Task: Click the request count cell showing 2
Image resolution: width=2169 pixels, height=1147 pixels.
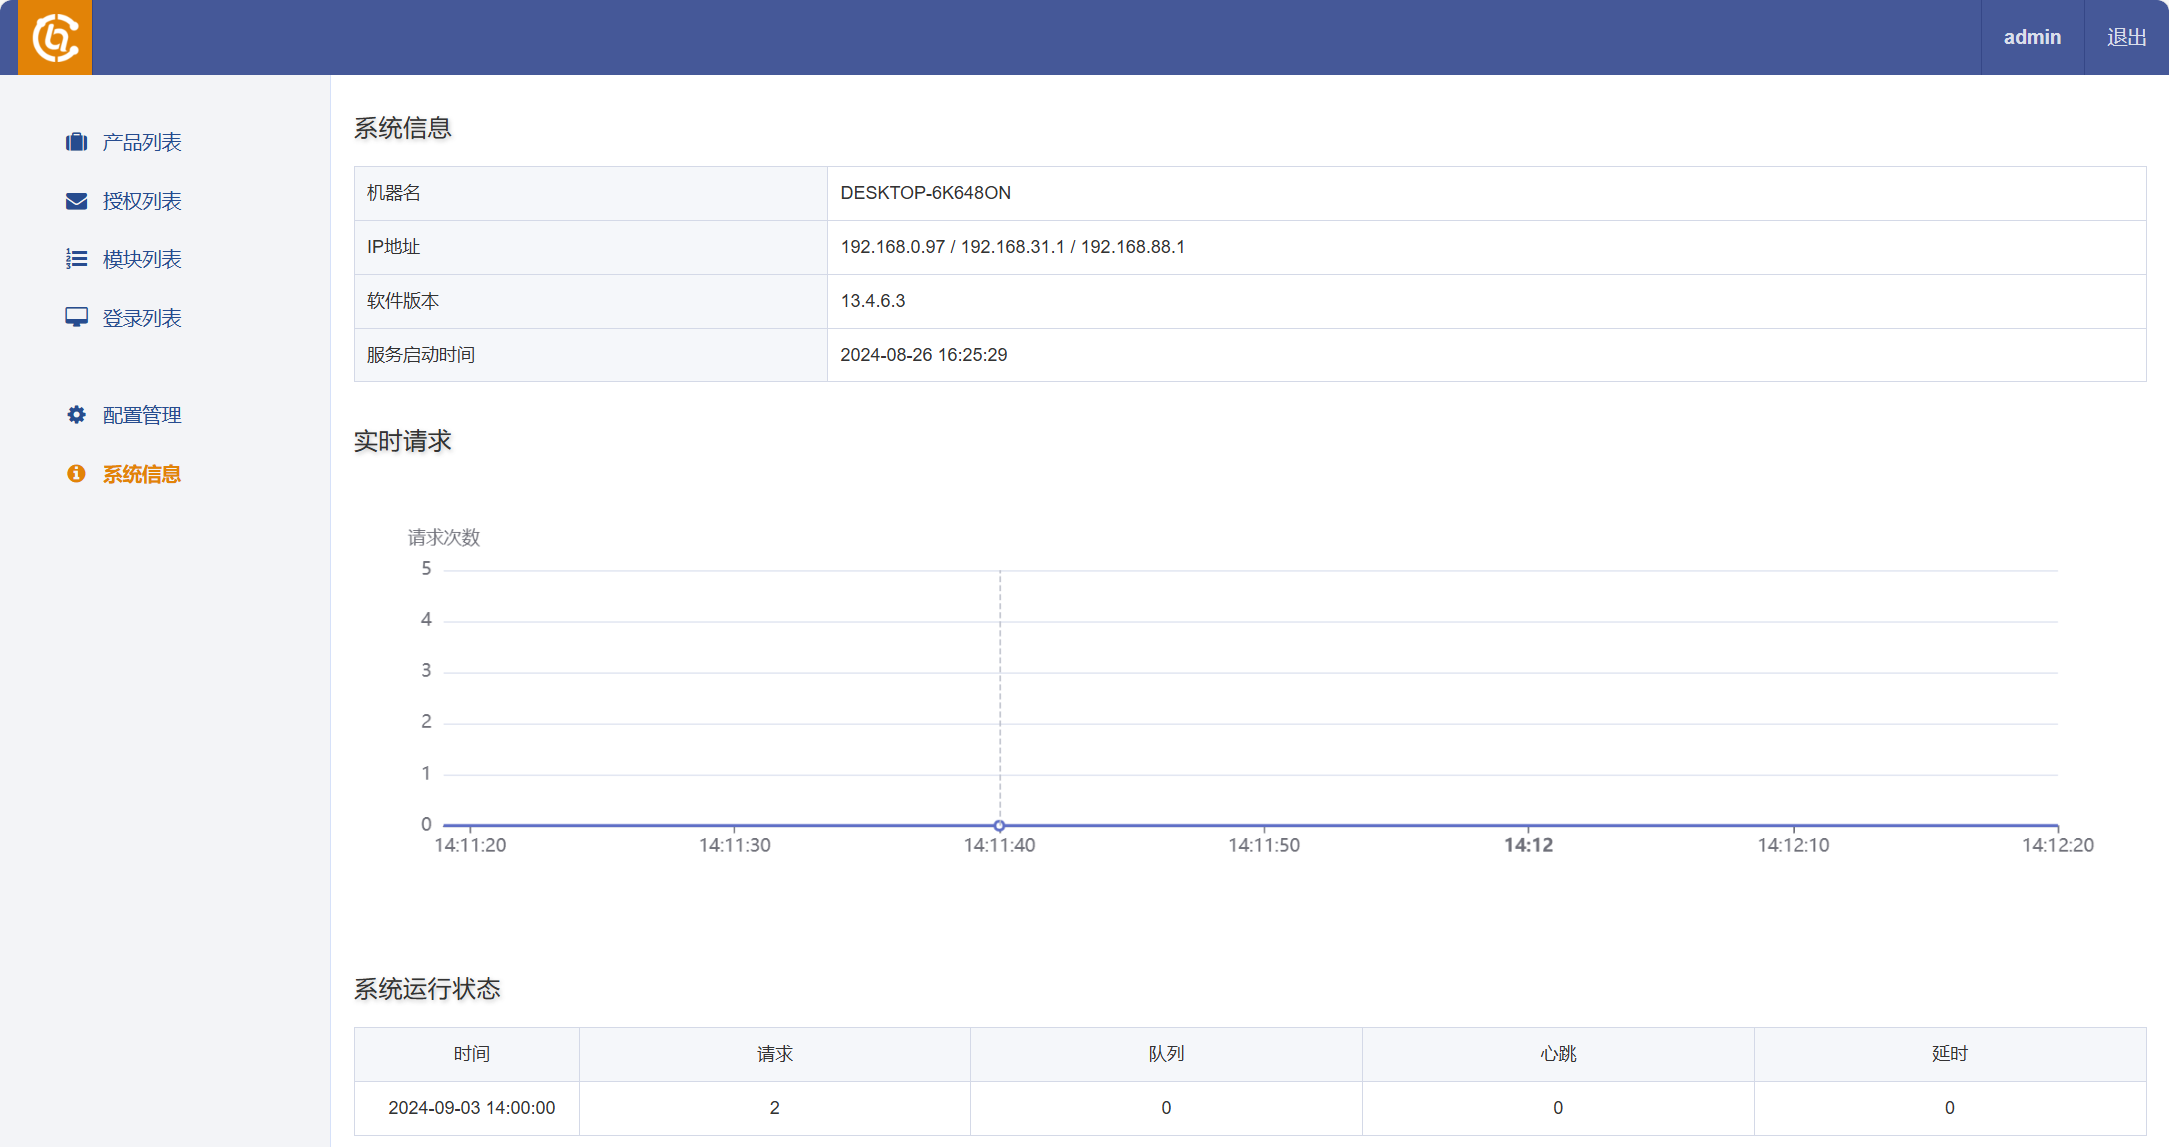Action: [775, 1108]
